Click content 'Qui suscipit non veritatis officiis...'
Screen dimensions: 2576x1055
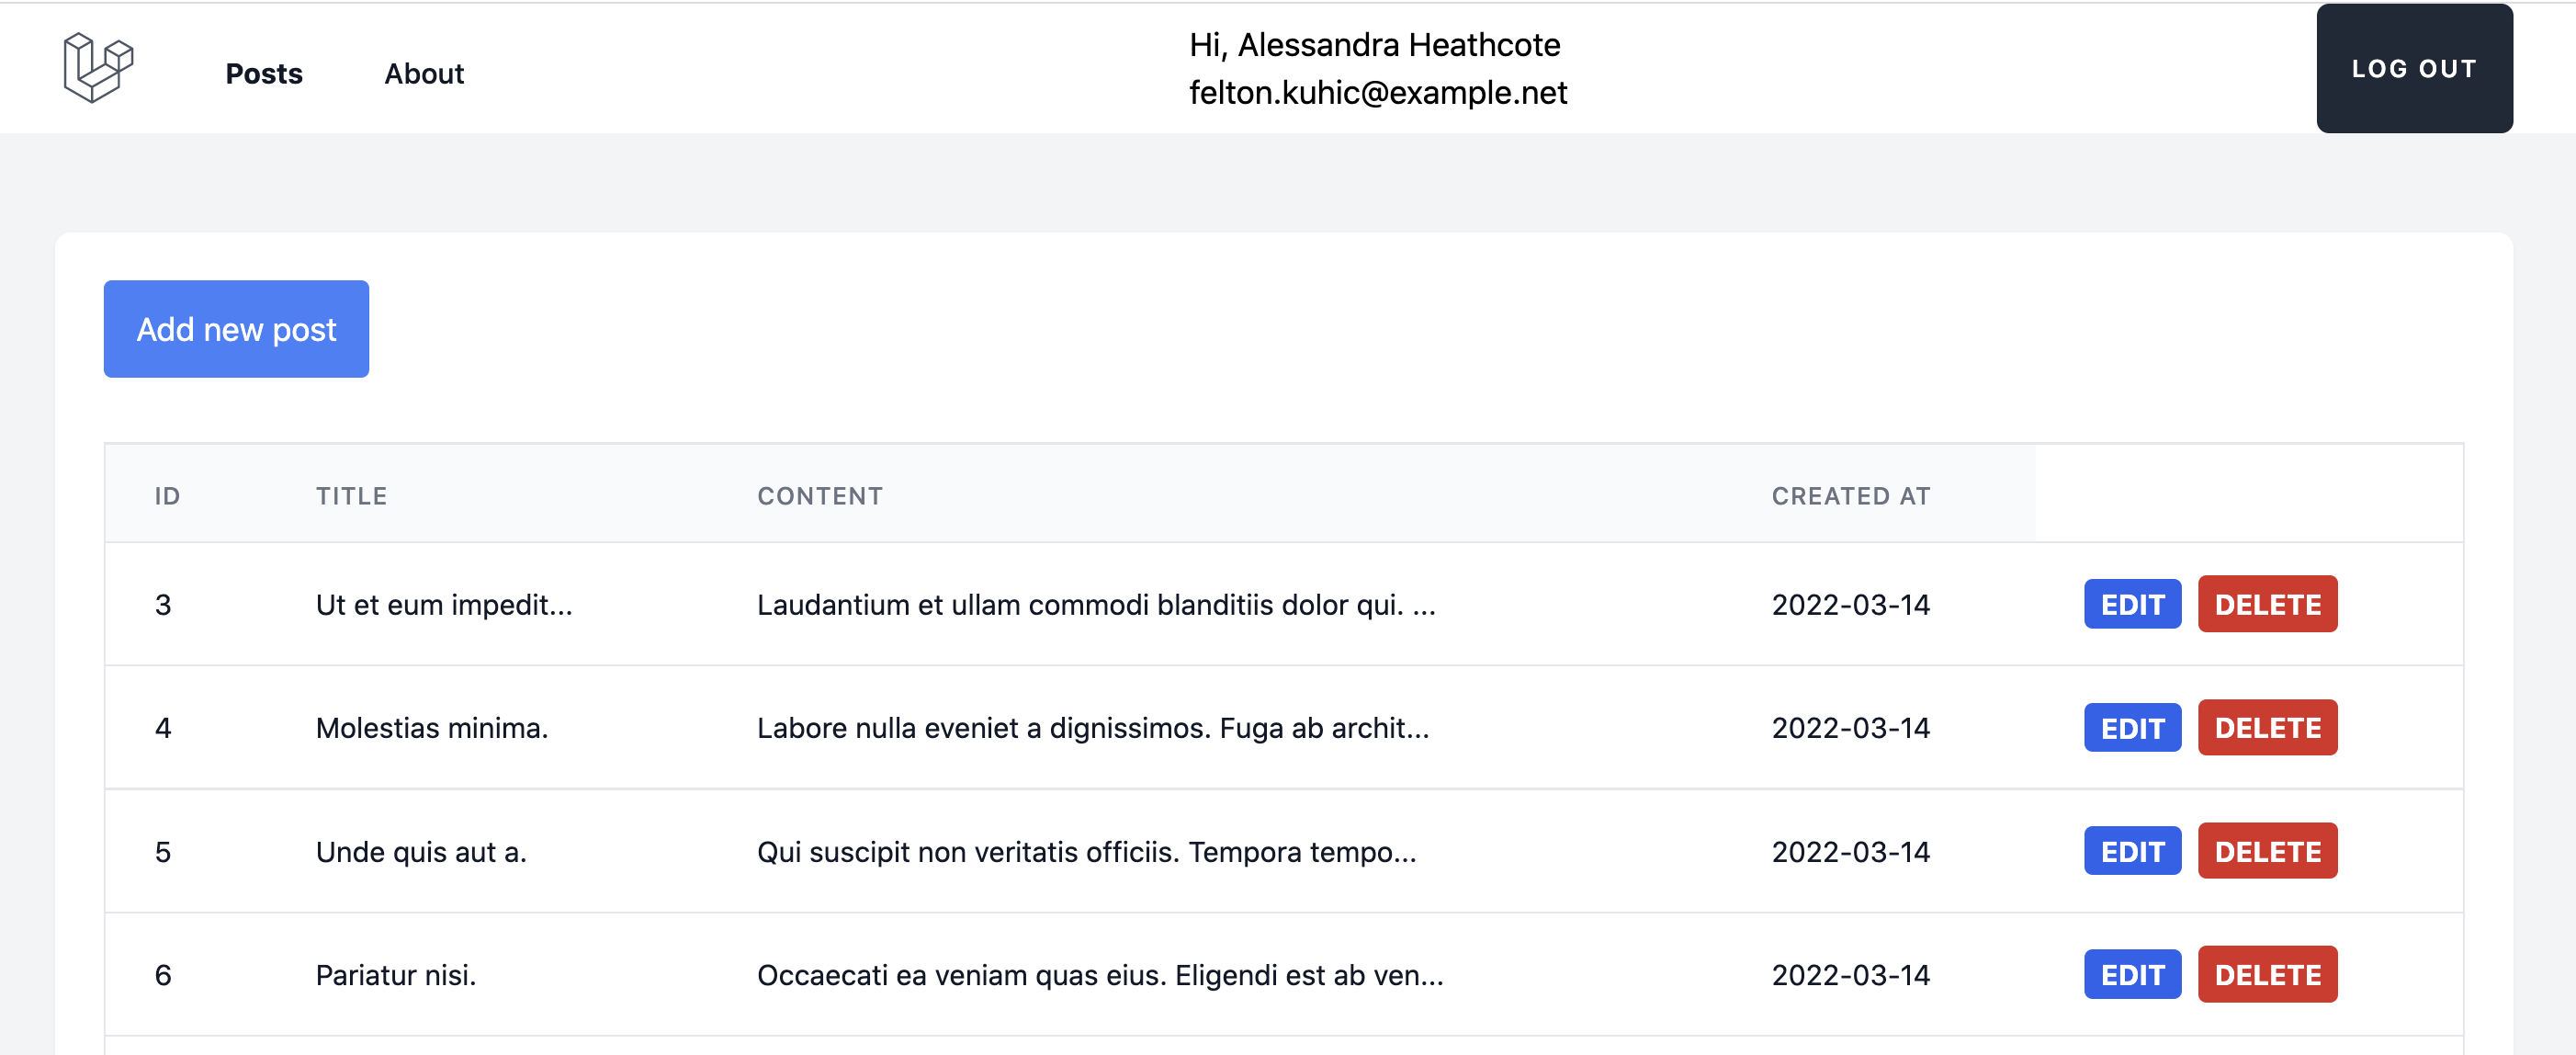(x=1087, y=851)
